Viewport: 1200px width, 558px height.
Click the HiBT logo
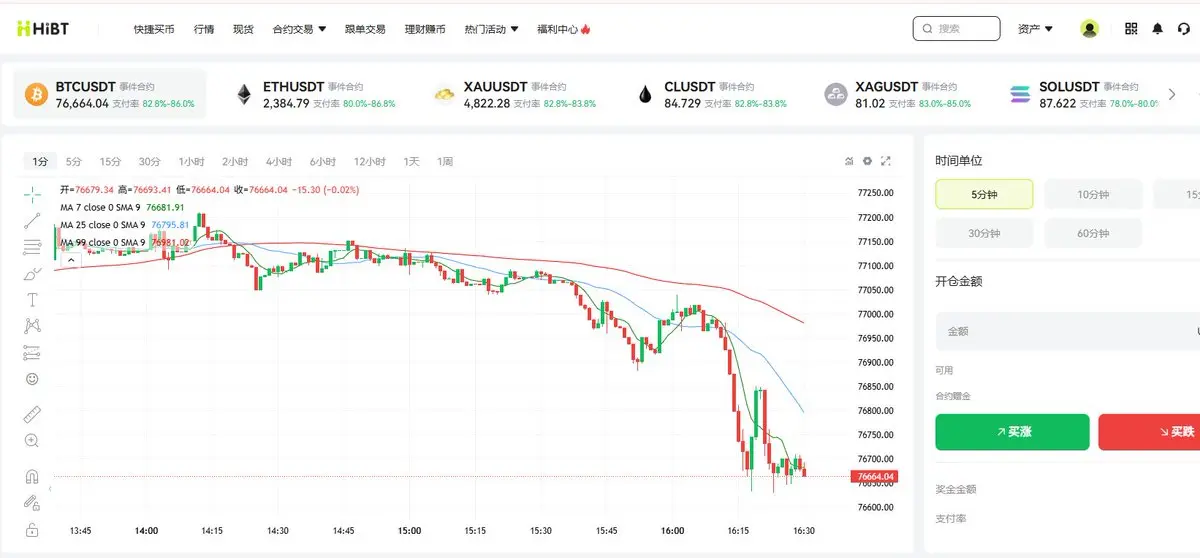click(42, 29)
